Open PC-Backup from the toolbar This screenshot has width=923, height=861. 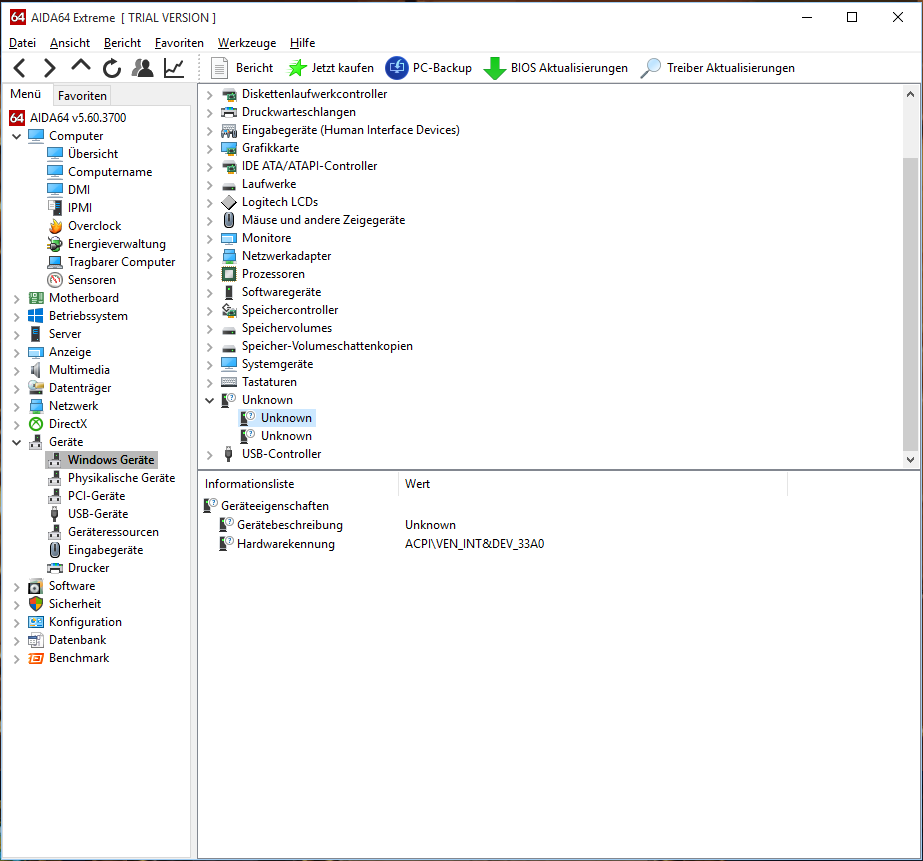[429, 68]
